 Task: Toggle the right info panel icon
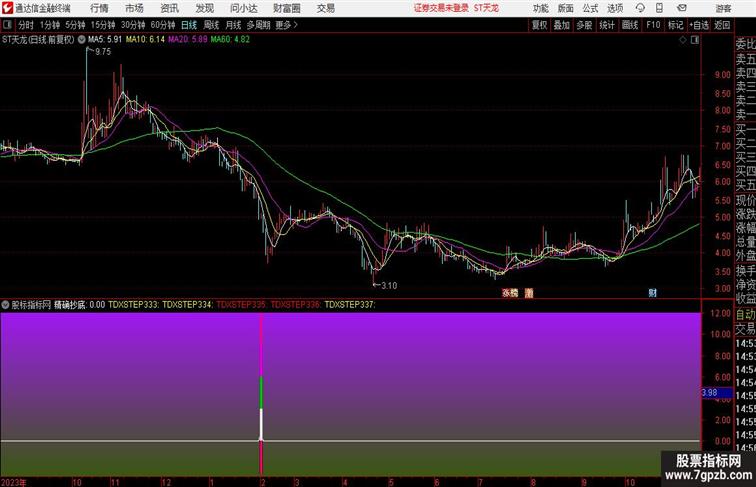point(695,40)
